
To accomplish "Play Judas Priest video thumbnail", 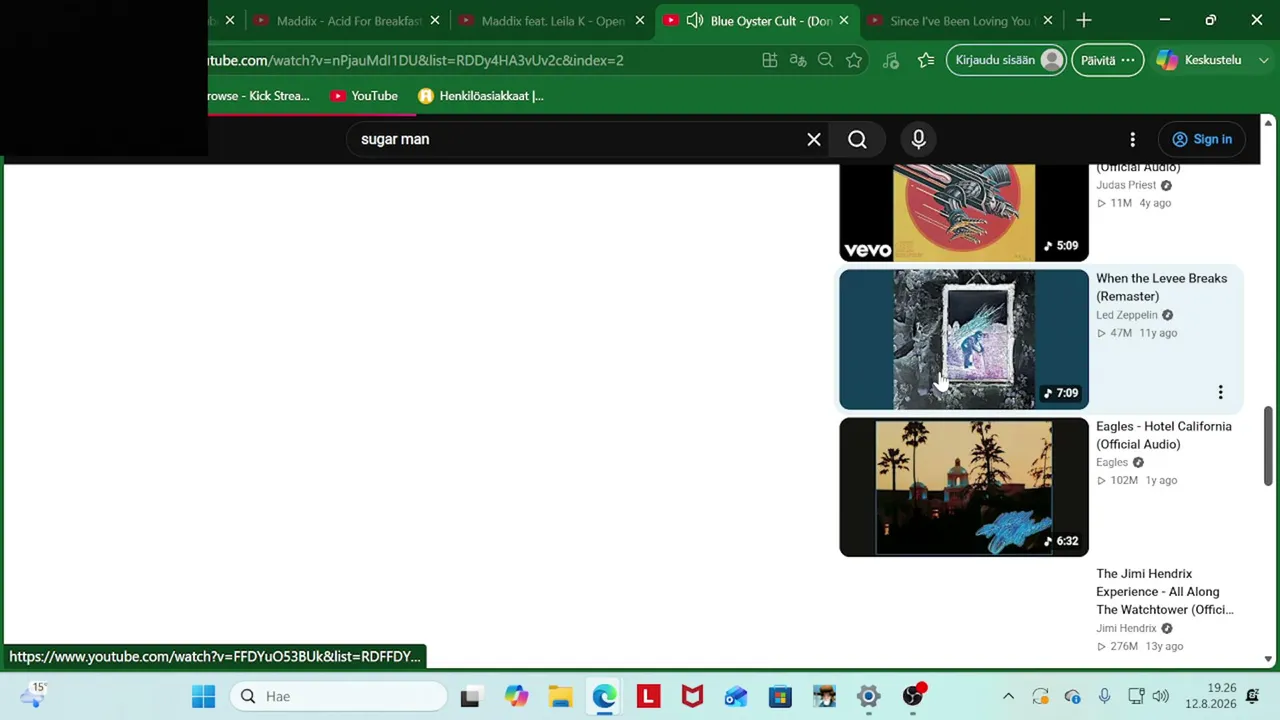I will click(964, 213).
